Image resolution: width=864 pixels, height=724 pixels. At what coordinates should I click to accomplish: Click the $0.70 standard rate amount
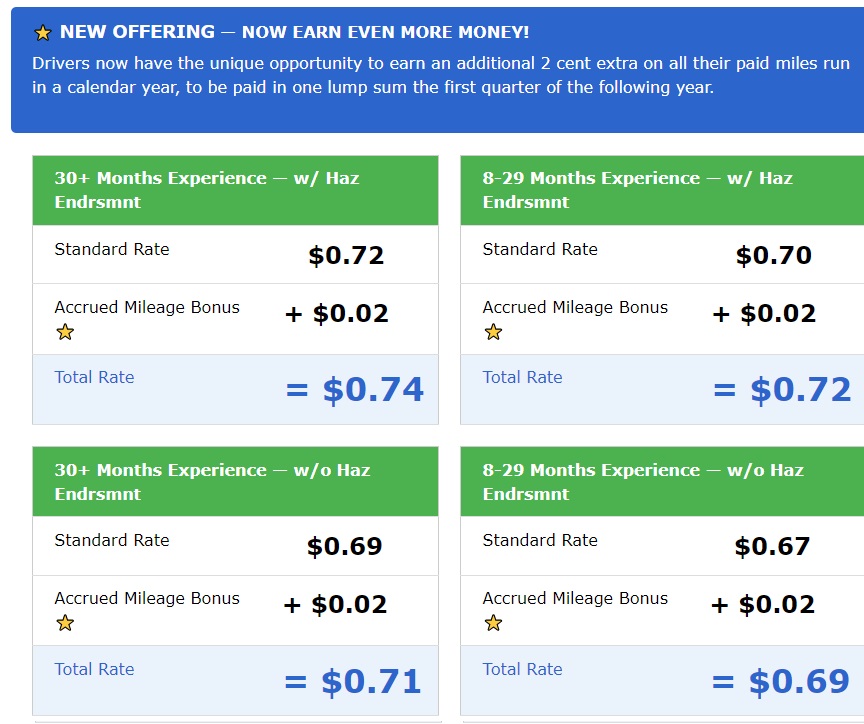coord(774,255)
